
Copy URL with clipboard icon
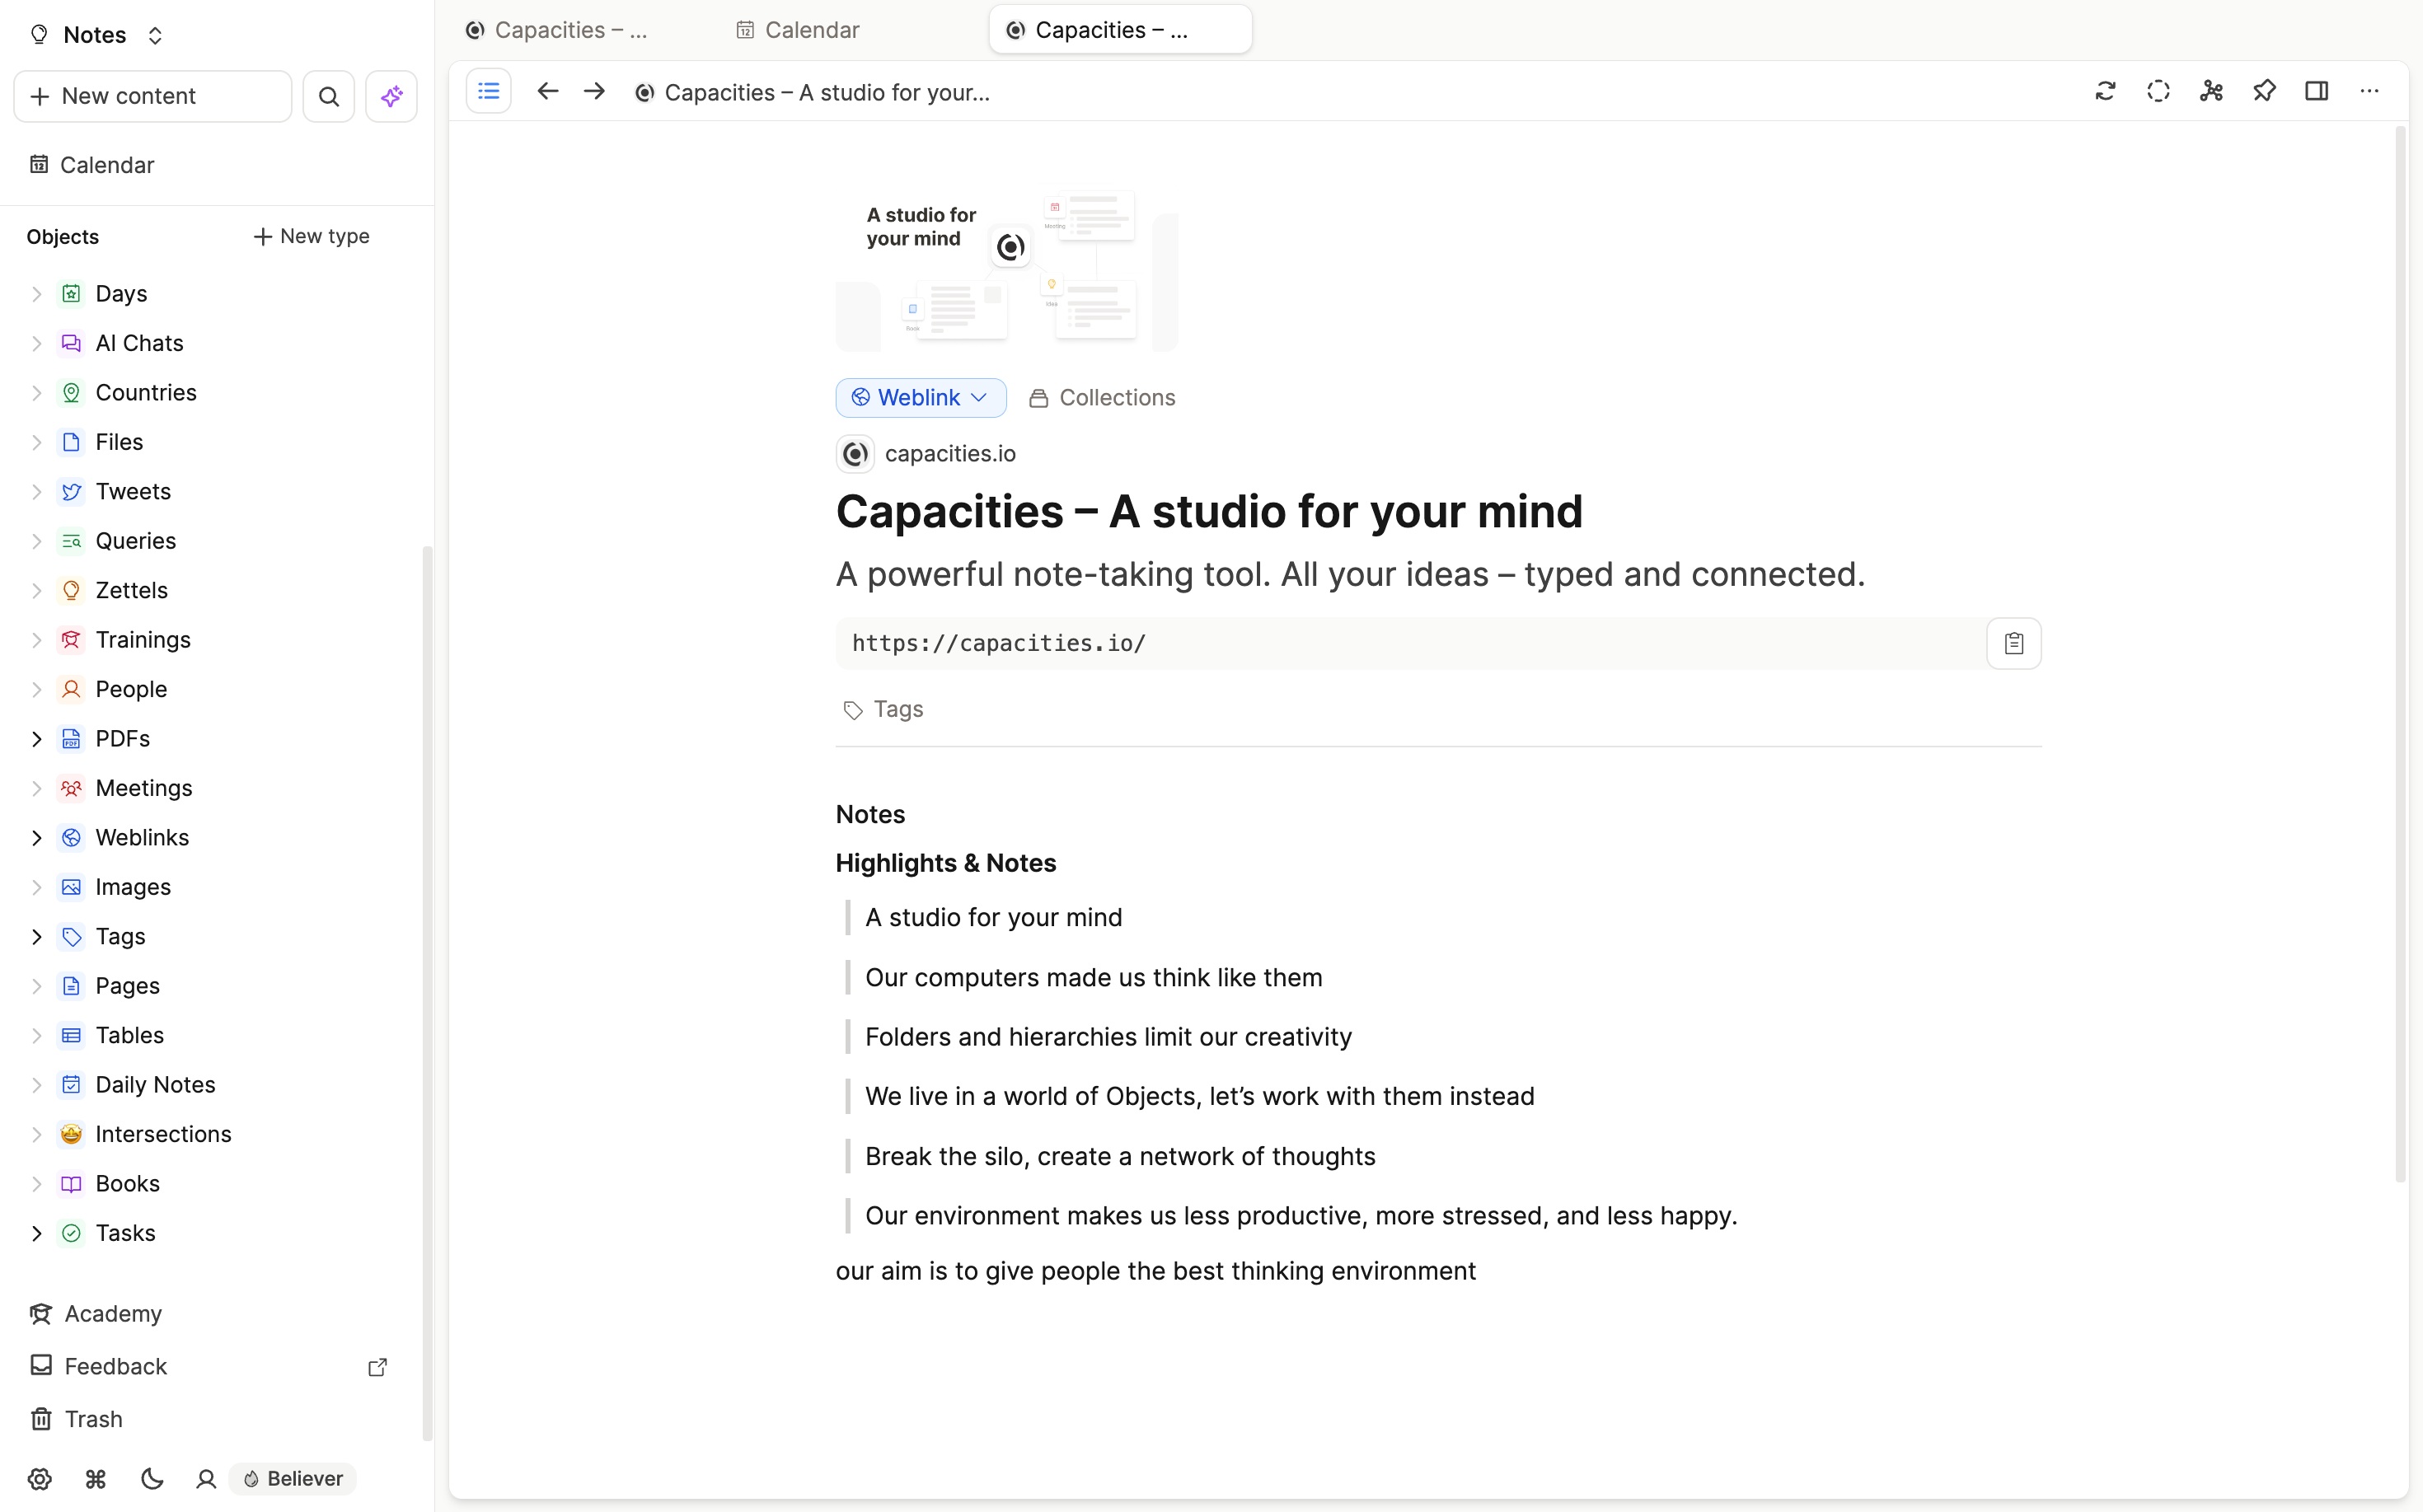[x=2013, y=643]
